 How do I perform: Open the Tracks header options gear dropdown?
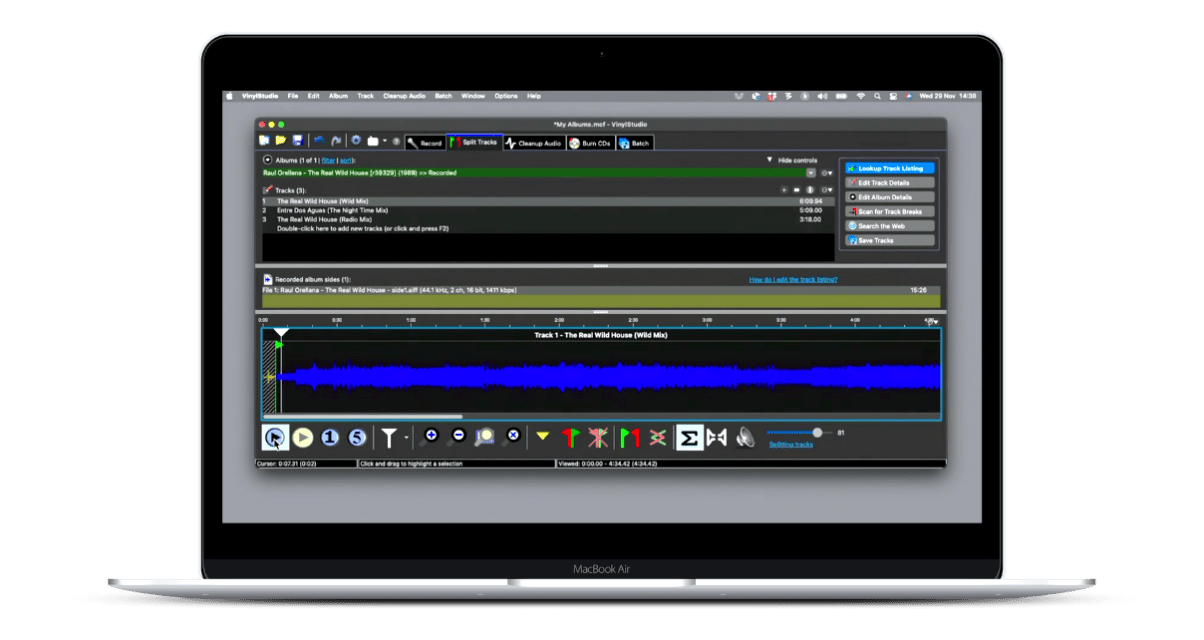click(x=827, y=190)
